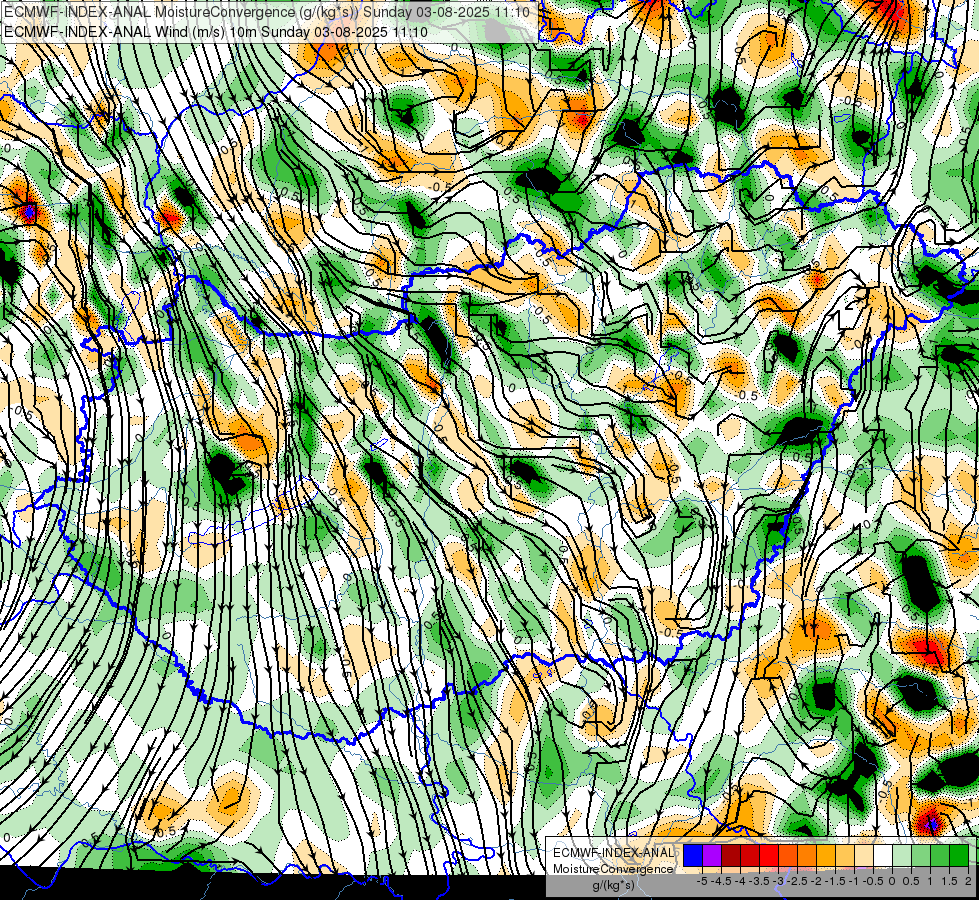This screenshot has width=979, height=900.
Task: Select the orange swatch between -2.5 and -2
Action: [807, 856]
